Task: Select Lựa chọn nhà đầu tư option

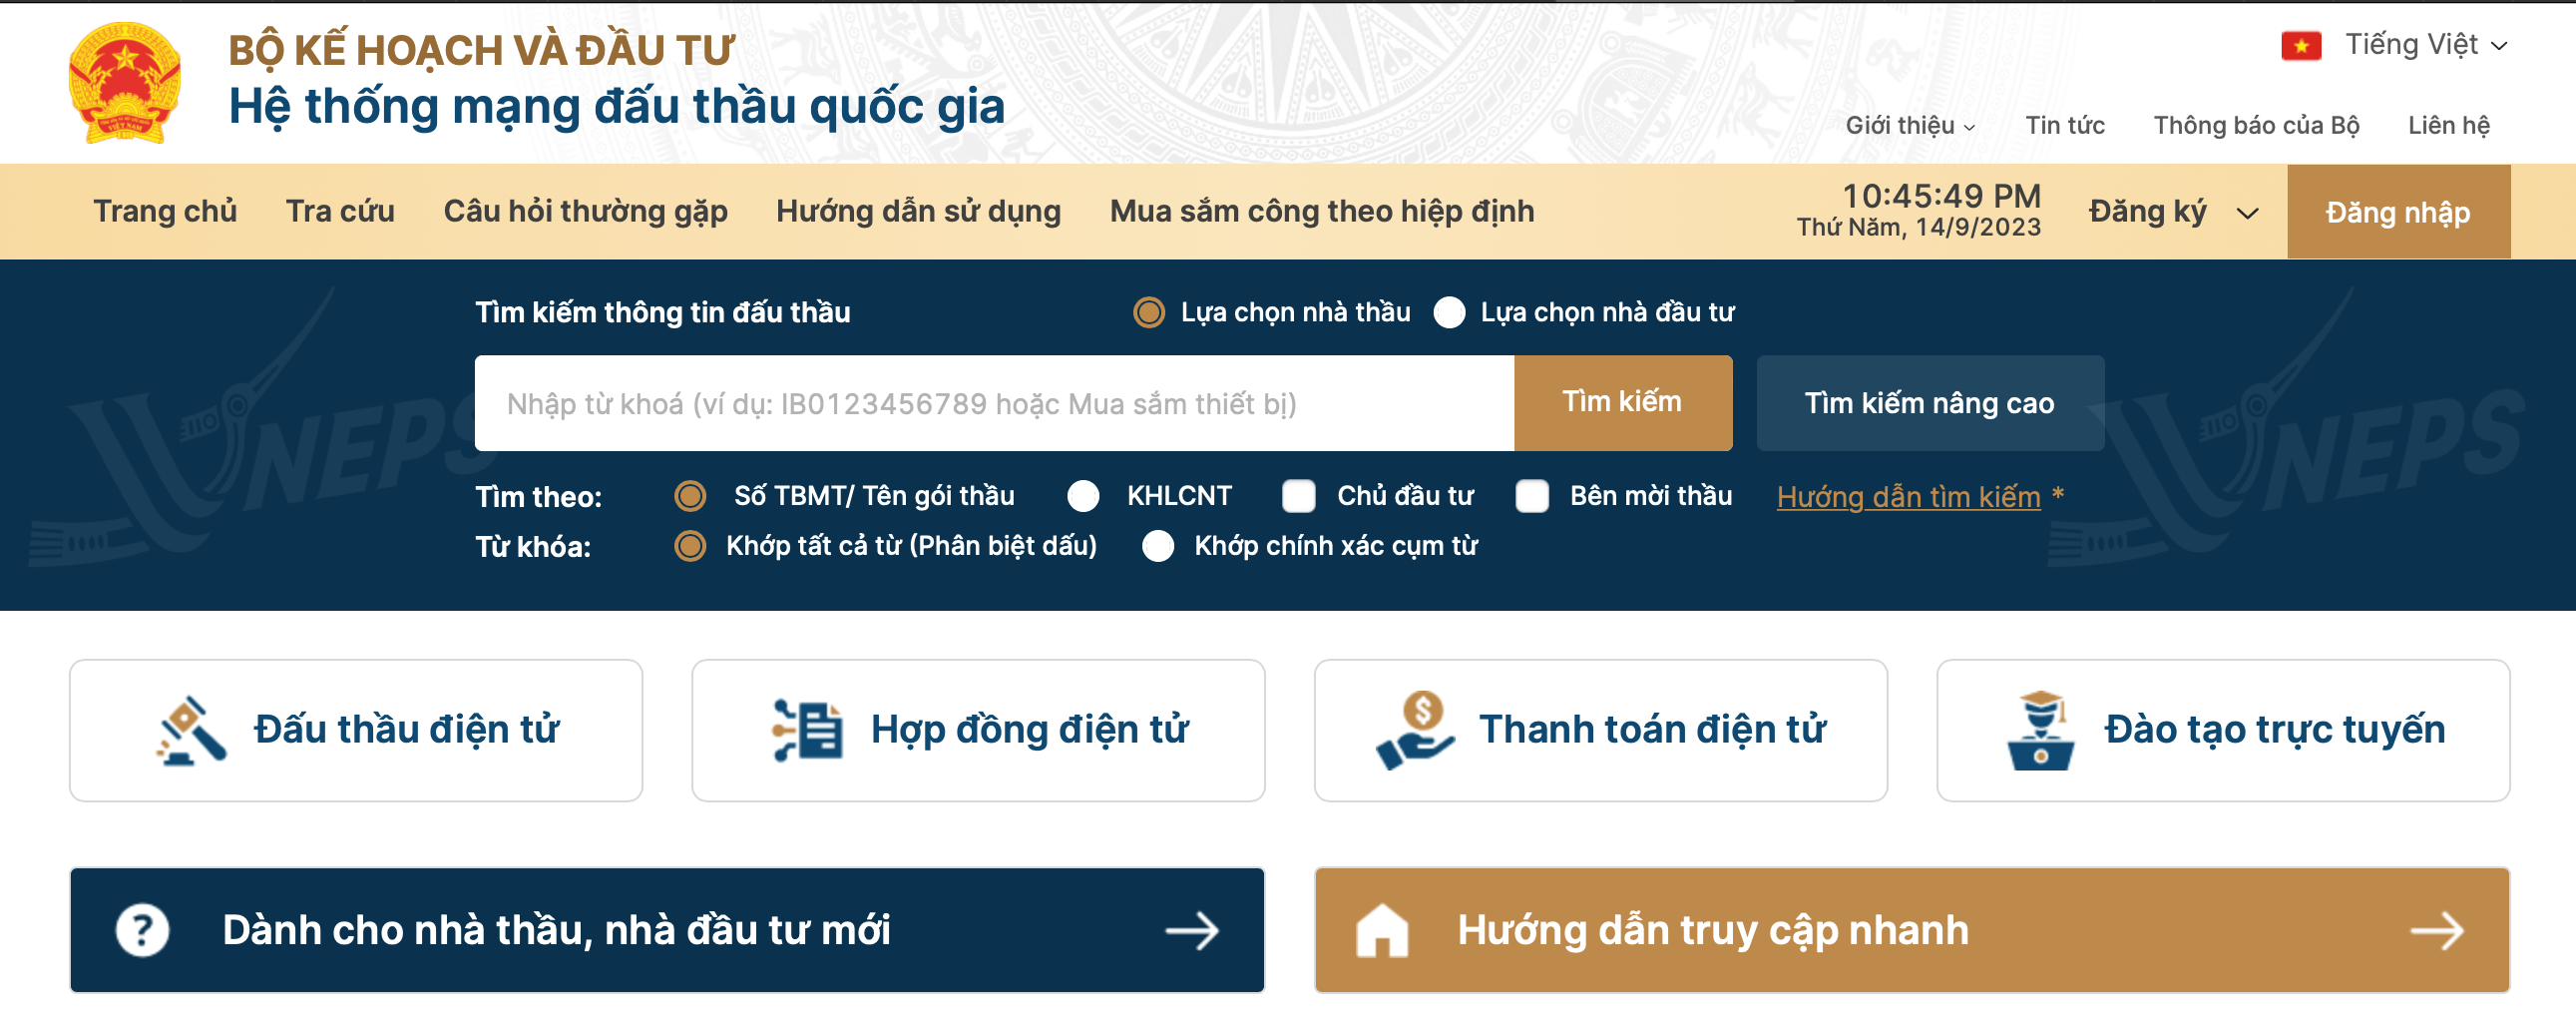Action: coord(1449,312)
